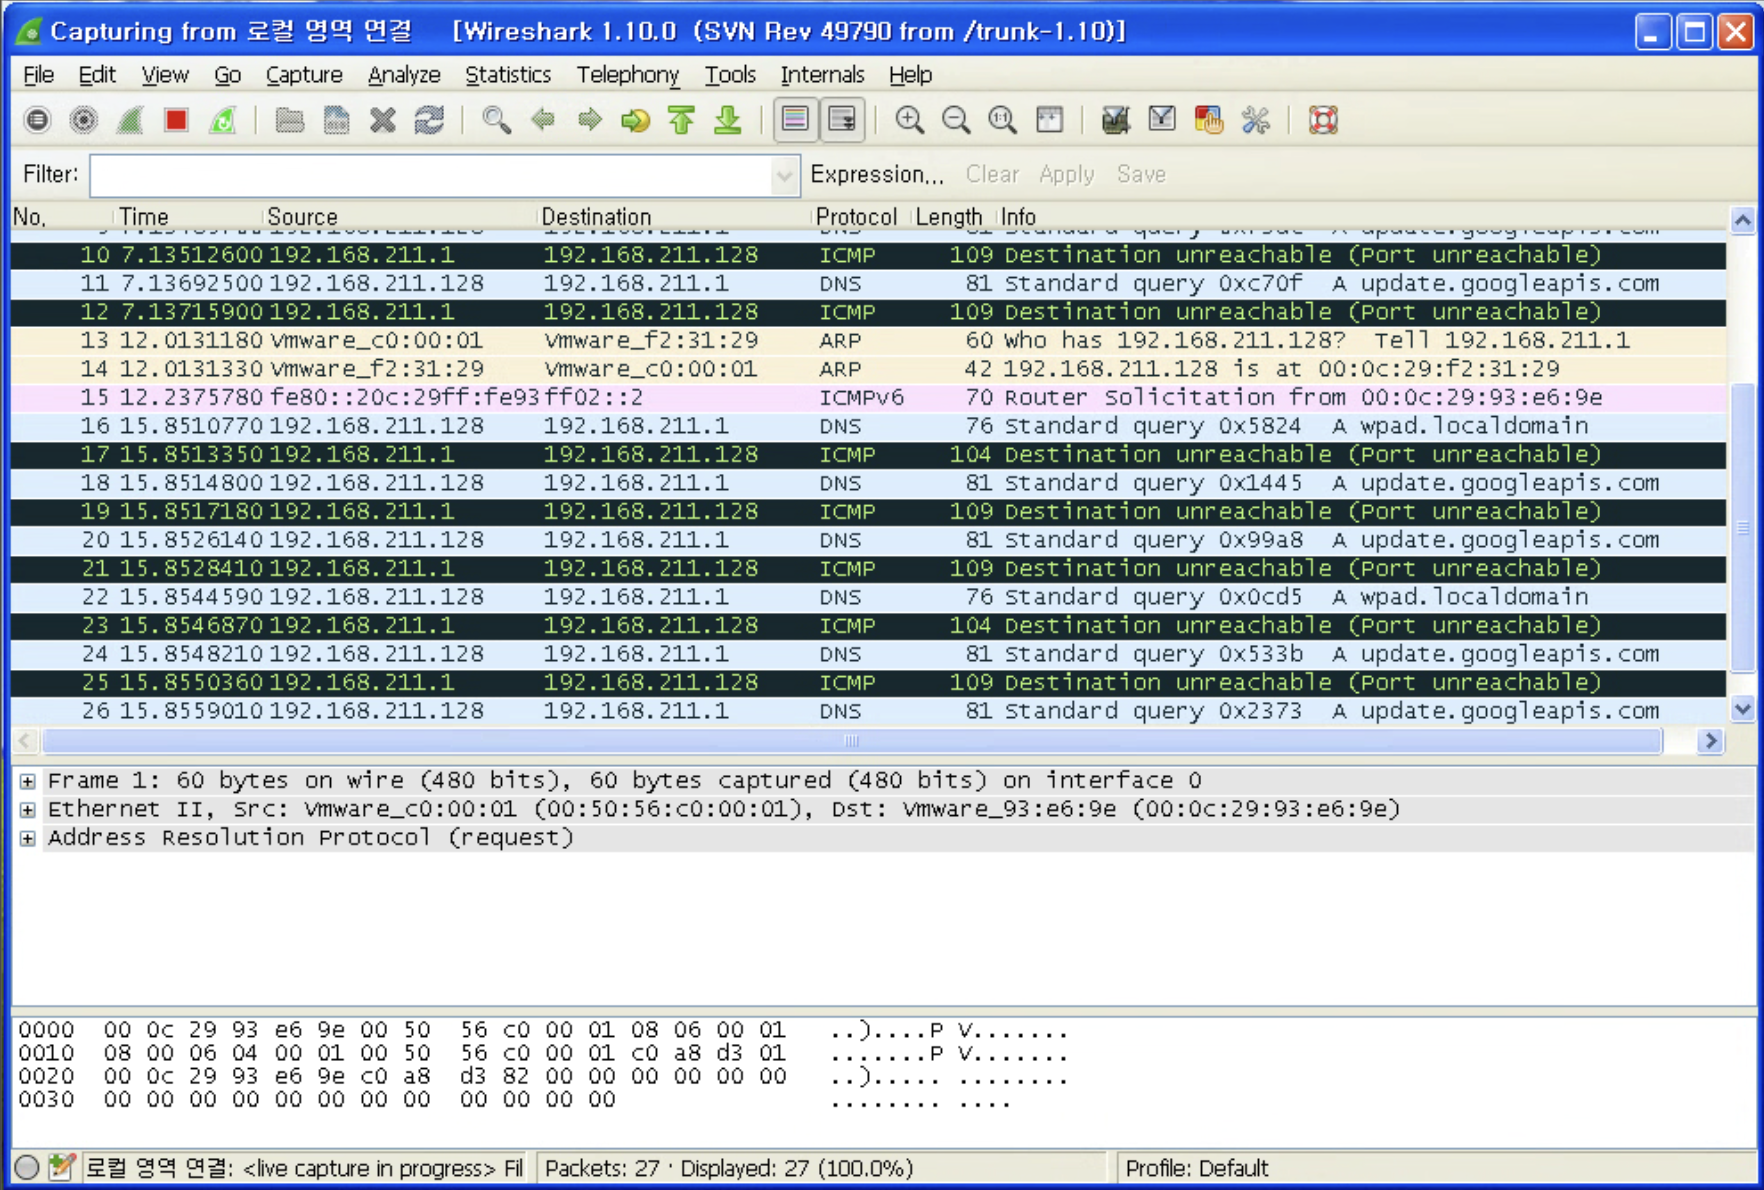Edit capture filter icon
This screenshot has height=1190, width=1764.
pos(1115,120)
